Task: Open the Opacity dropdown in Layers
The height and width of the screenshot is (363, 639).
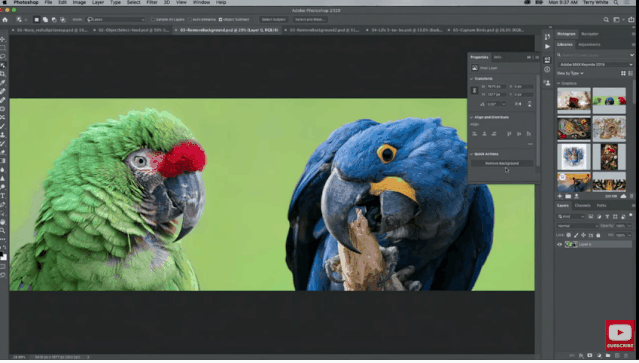Action: coord(629,226)
